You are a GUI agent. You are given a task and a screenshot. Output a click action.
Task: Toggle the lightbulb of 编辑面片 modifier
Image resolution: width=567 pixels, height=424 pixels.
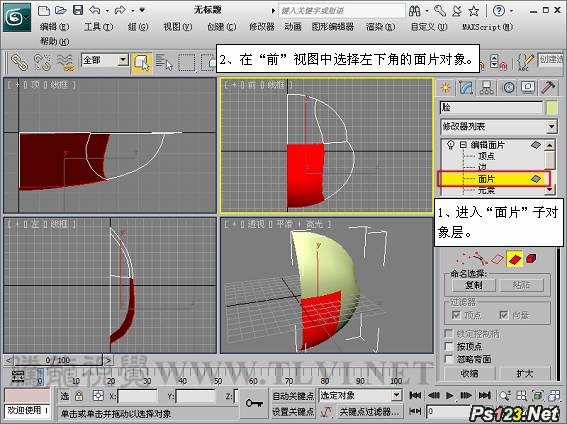pos(451,145)
